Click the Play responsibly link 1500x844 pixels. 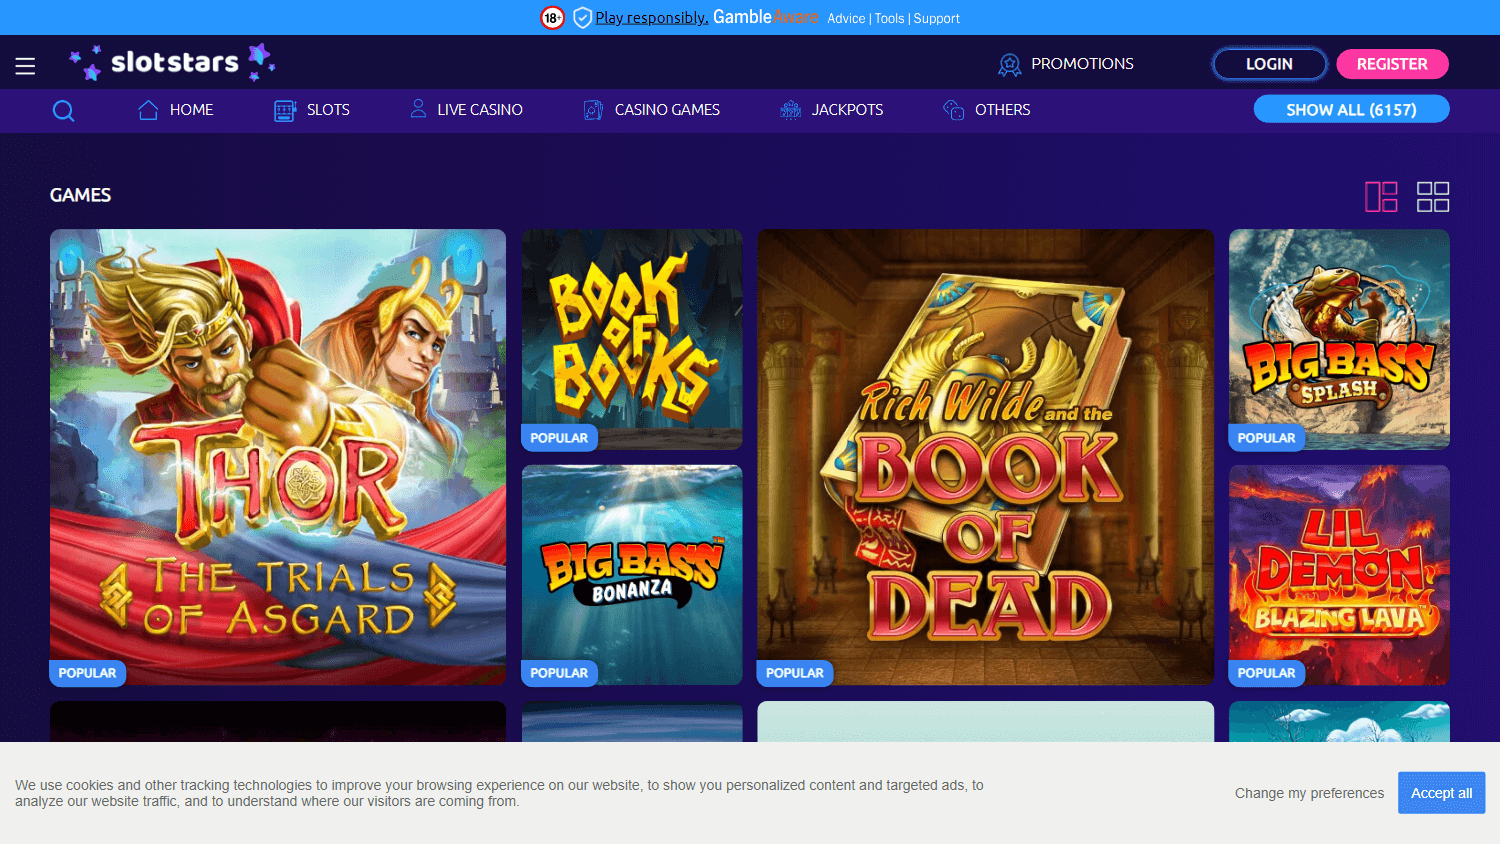click(x=652, y=18)
